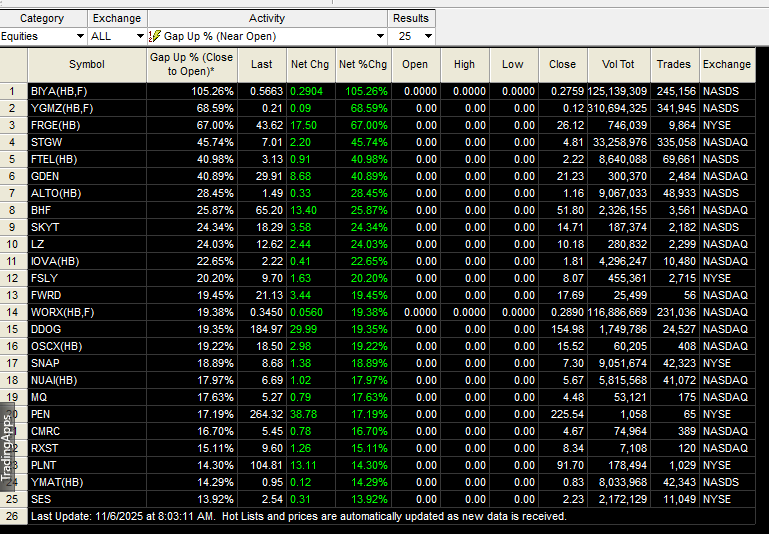Select the MQ symbol
This screenshot has width=769, height=534.
(x=39, y=397)
